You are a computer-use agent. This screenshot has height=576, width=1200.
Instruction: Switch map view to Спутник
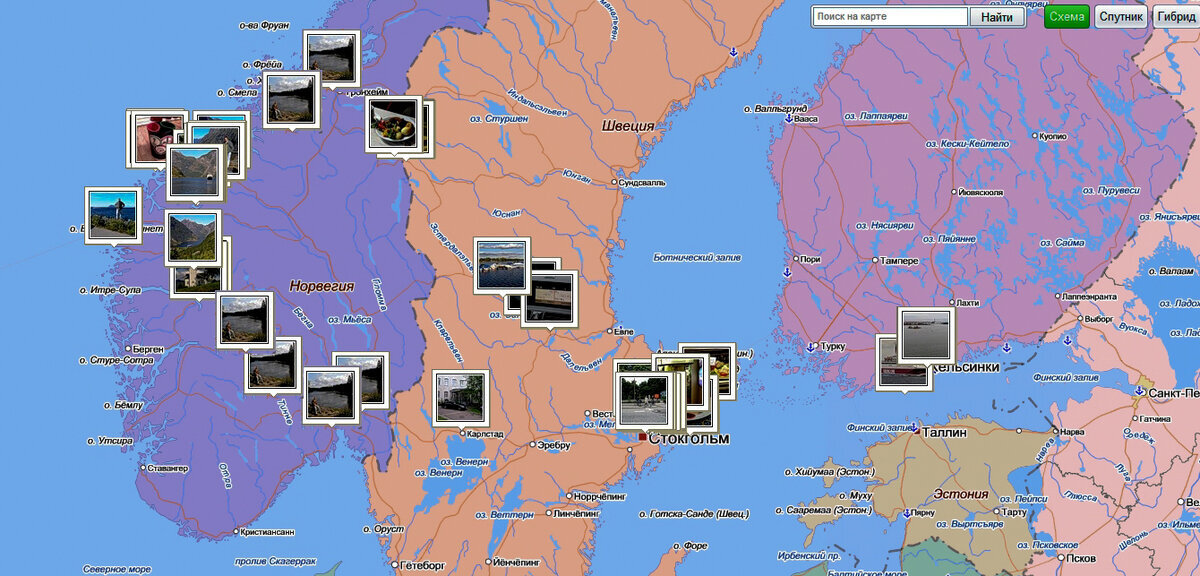(1121, 17)
